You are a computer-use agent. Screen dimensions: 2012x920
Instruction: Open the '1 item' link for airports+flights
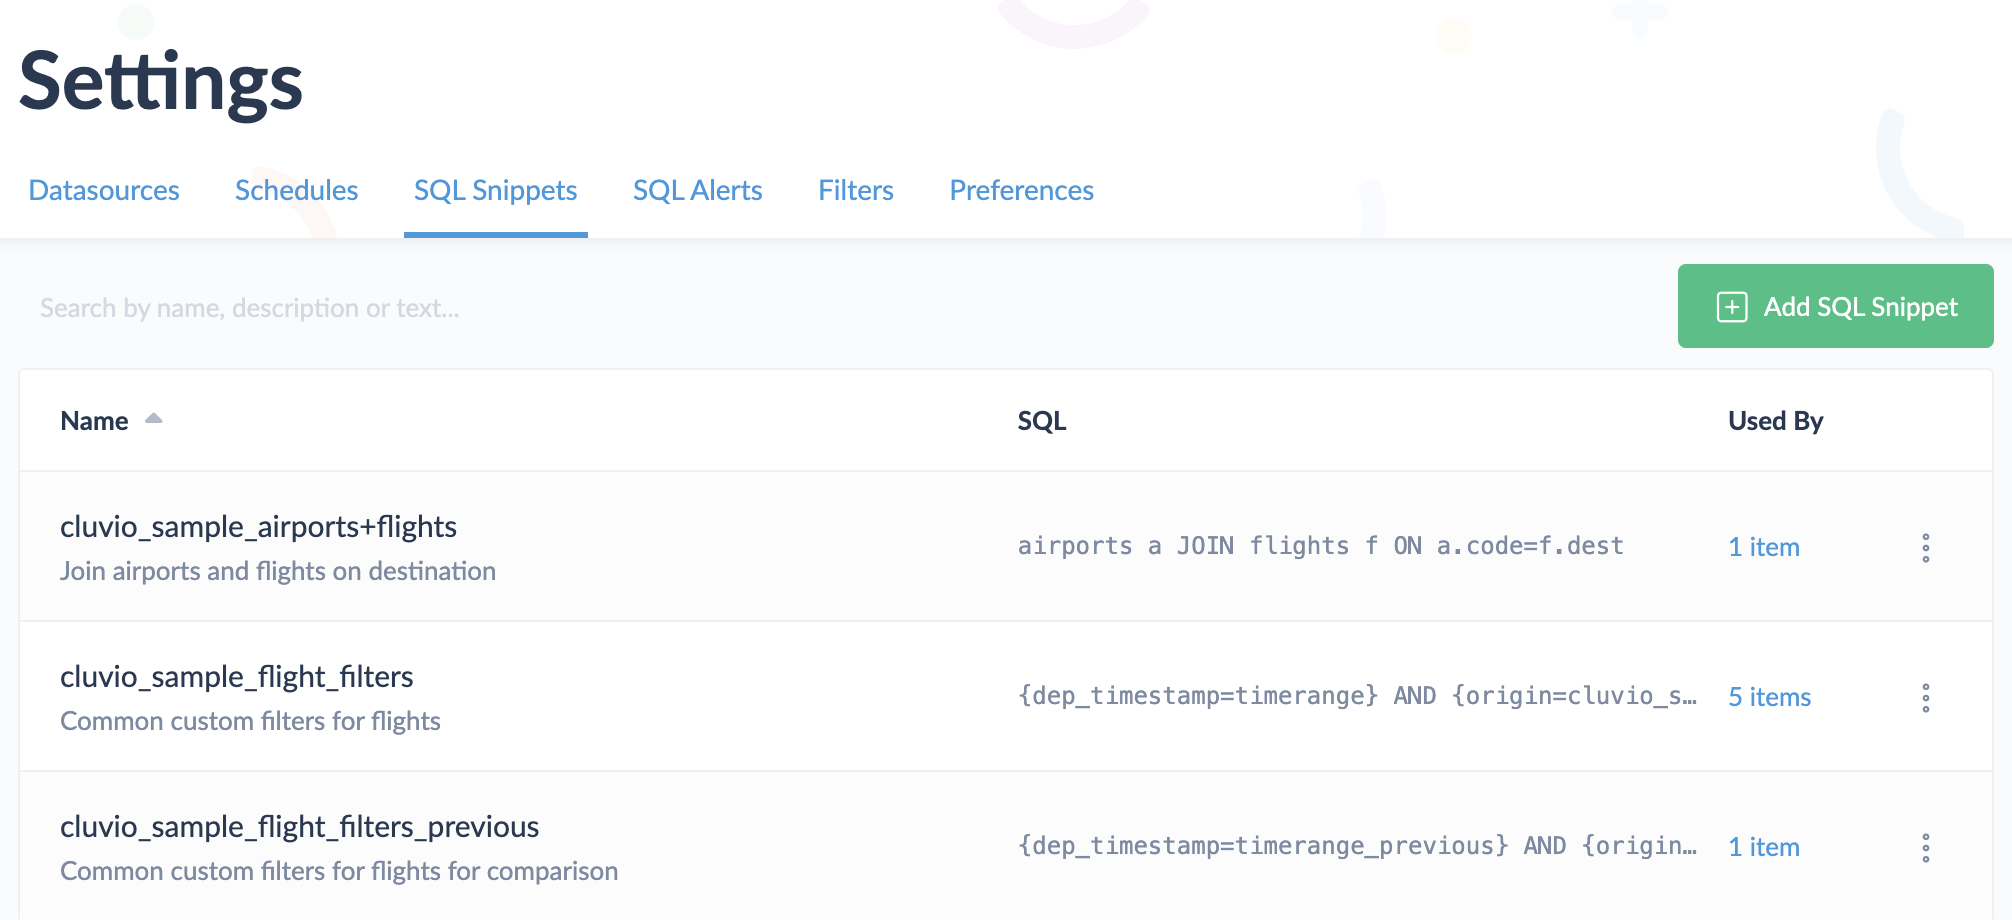(1764, 547)
